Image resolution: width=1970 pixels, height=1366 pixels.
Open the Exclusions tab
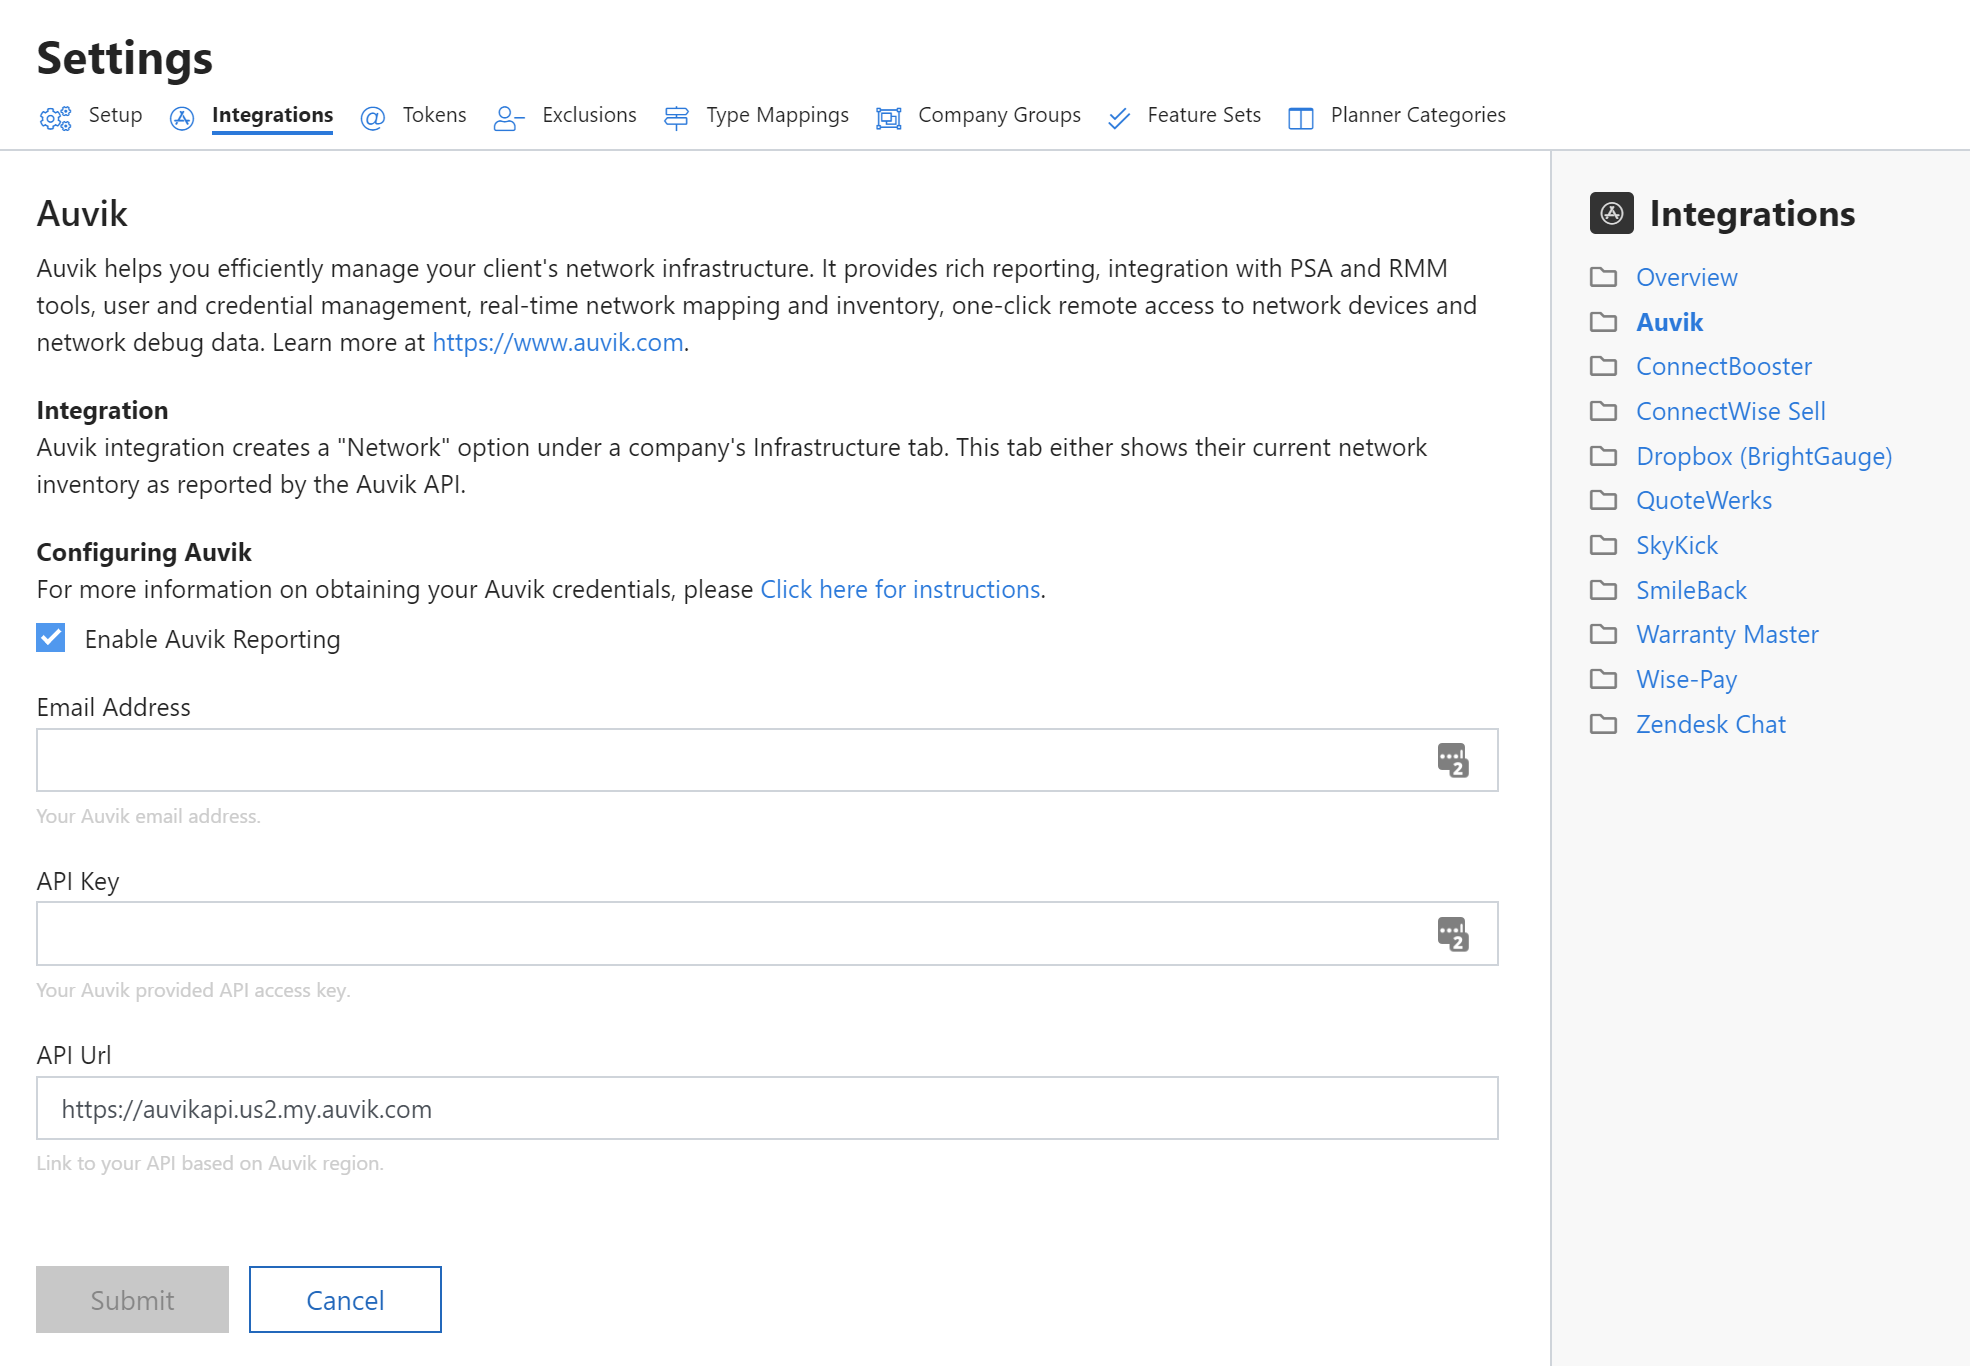(589, 115)
